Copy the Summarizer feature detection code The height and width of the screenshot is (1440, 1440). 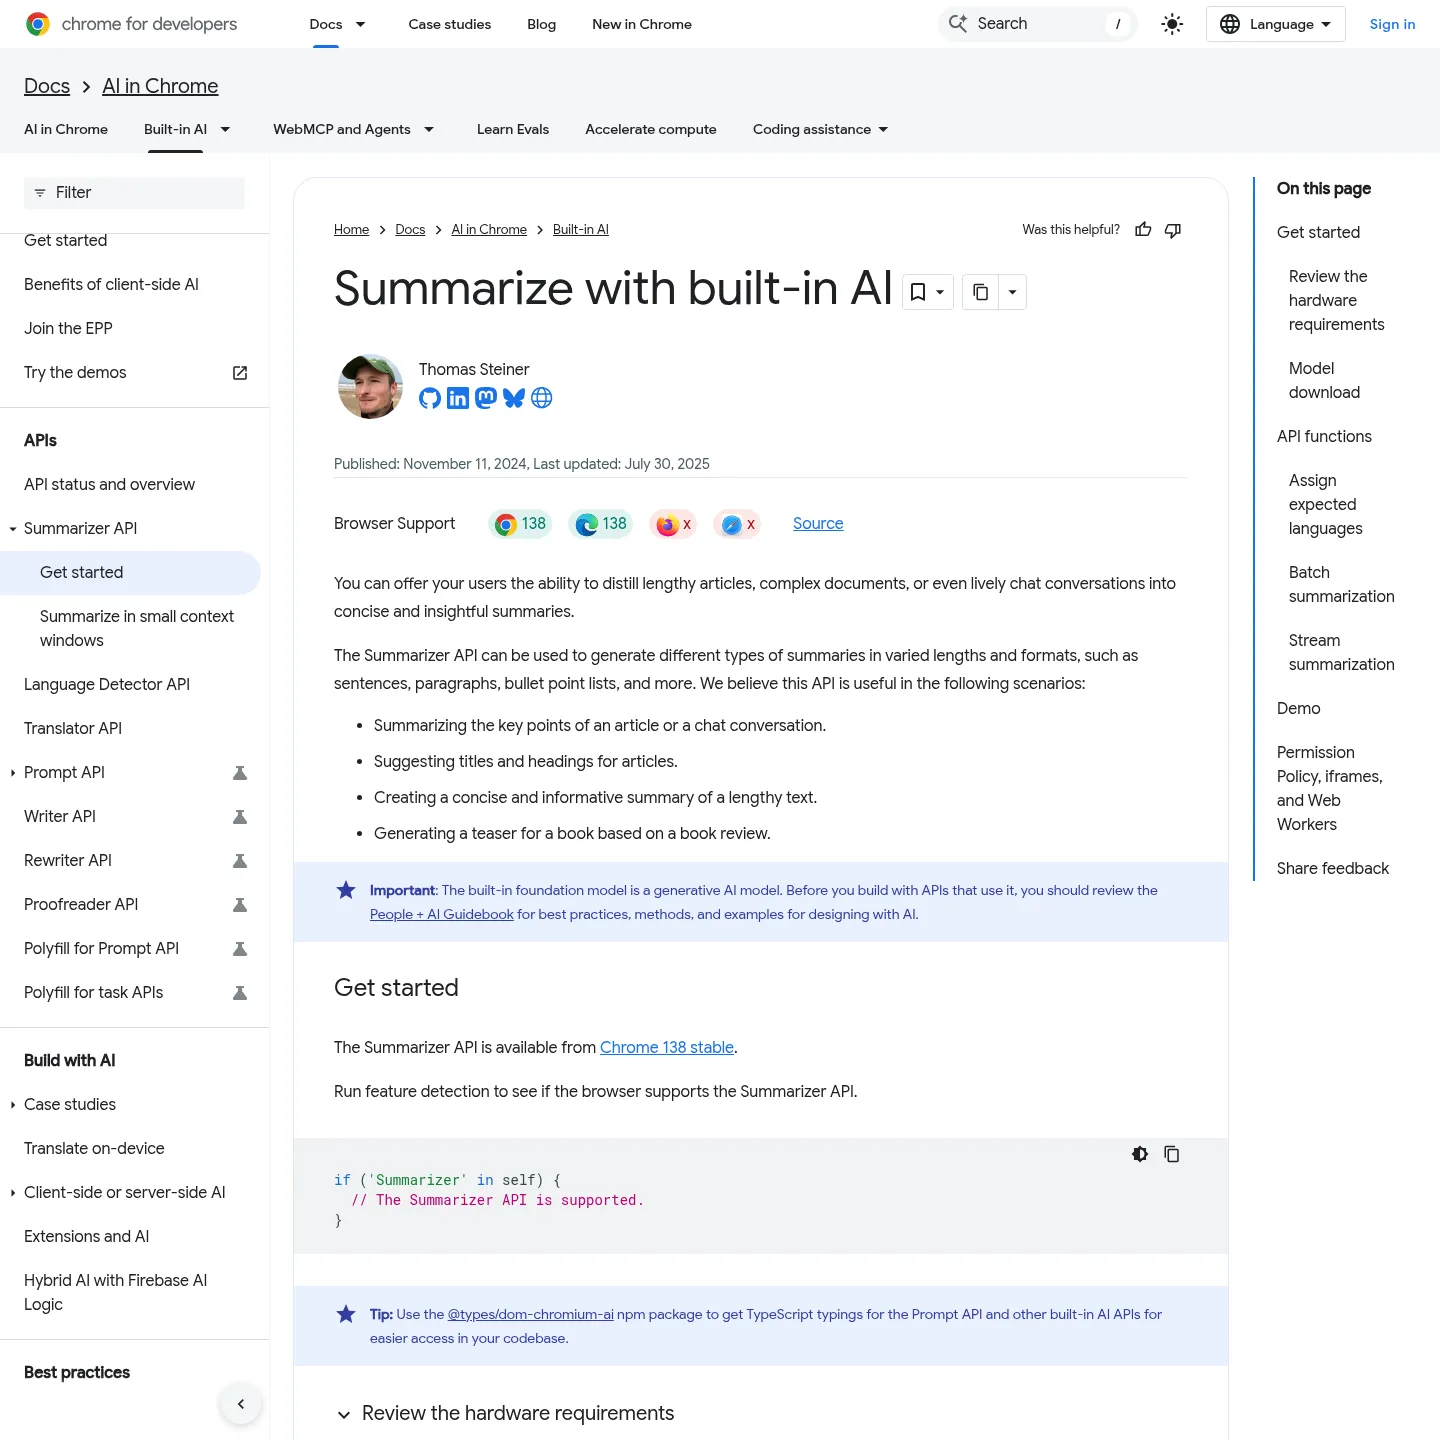[1172, 1154]
